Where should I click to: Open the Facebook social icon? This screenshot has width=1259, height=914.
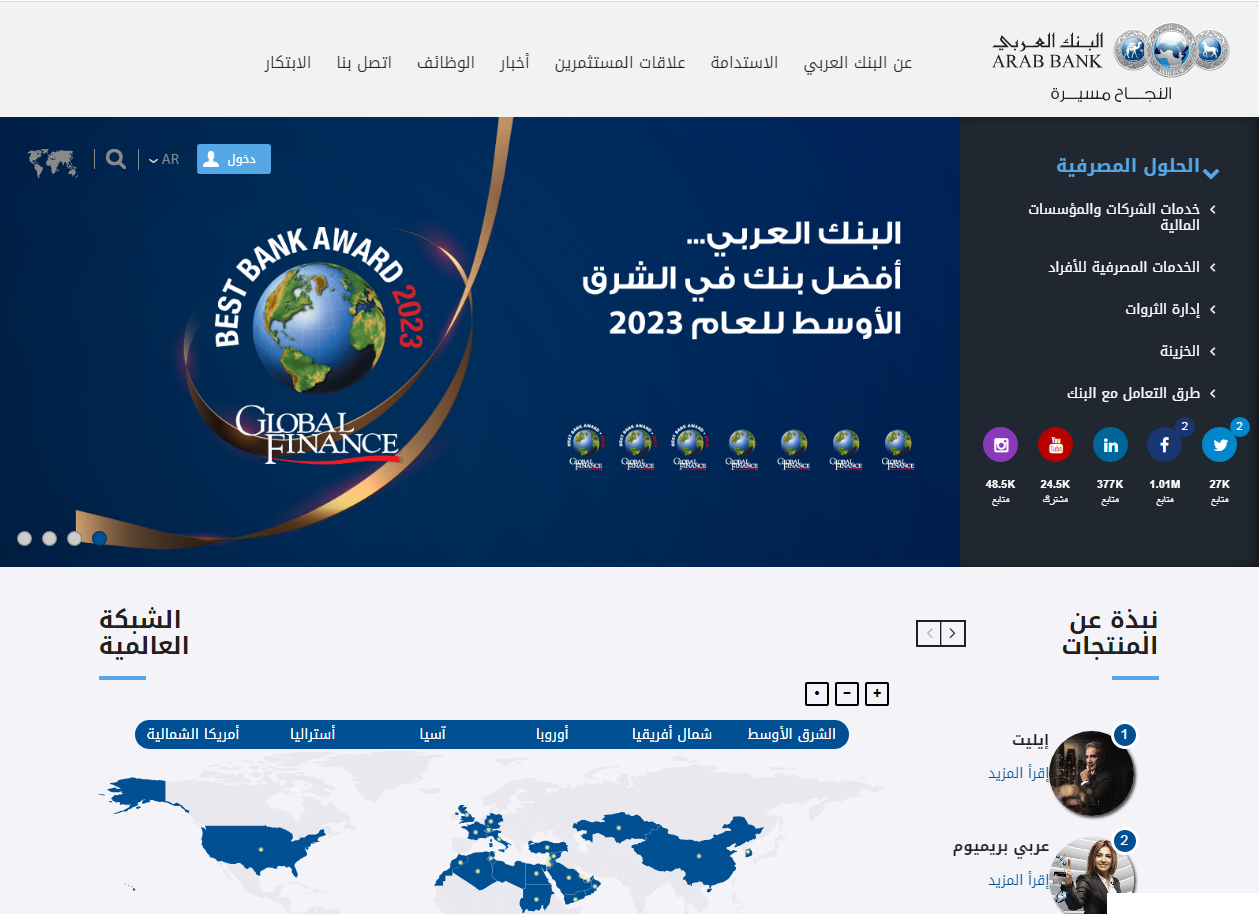pos(1164,444)
